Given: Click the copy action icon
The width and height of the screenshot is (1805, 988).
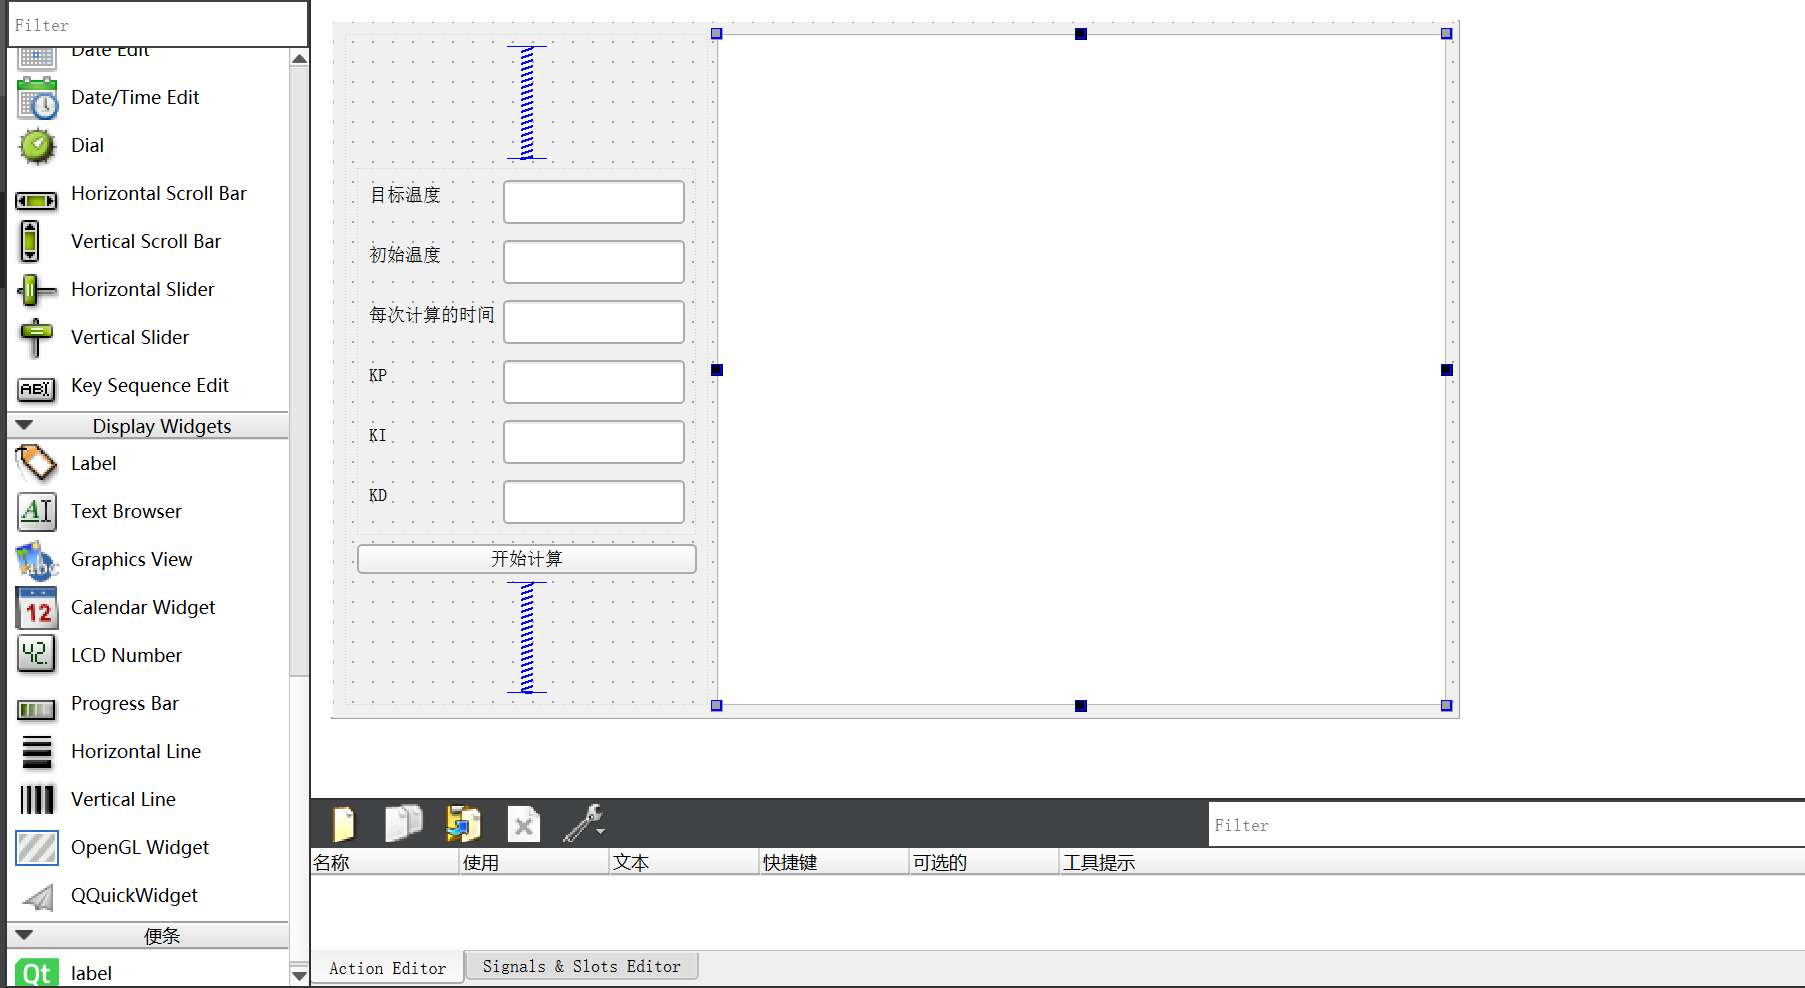Looking at the screenshot, I should point(403,822).
